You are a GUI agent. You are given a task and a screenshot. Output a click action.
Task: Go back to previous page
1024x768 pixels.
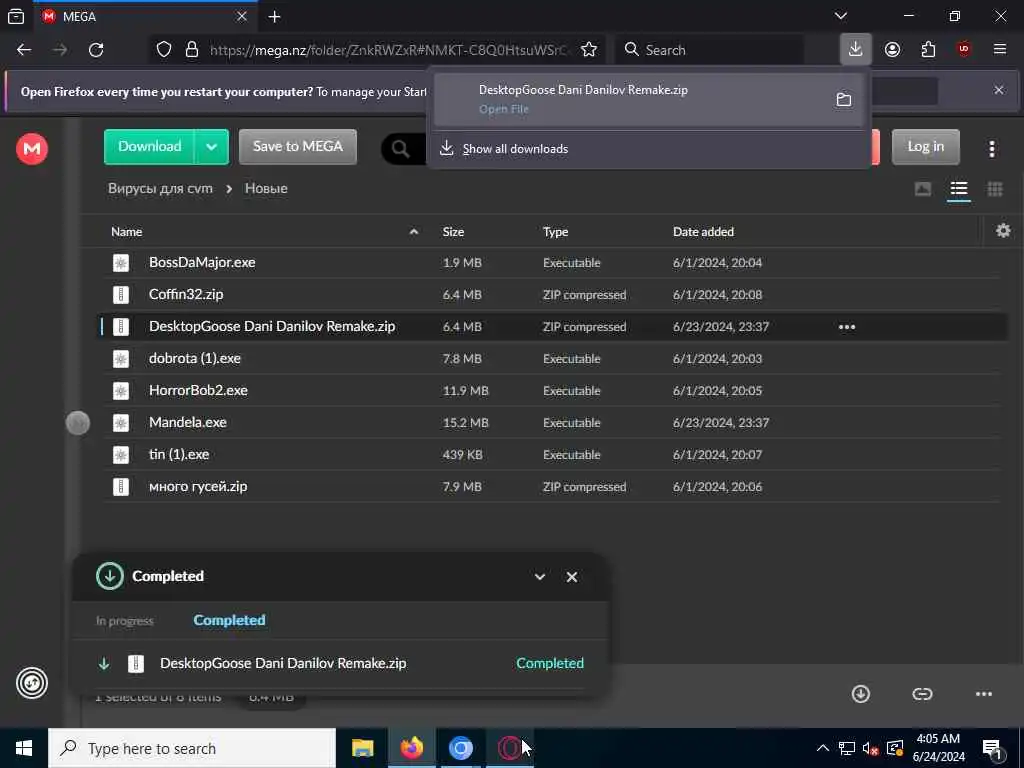(24, 50)
